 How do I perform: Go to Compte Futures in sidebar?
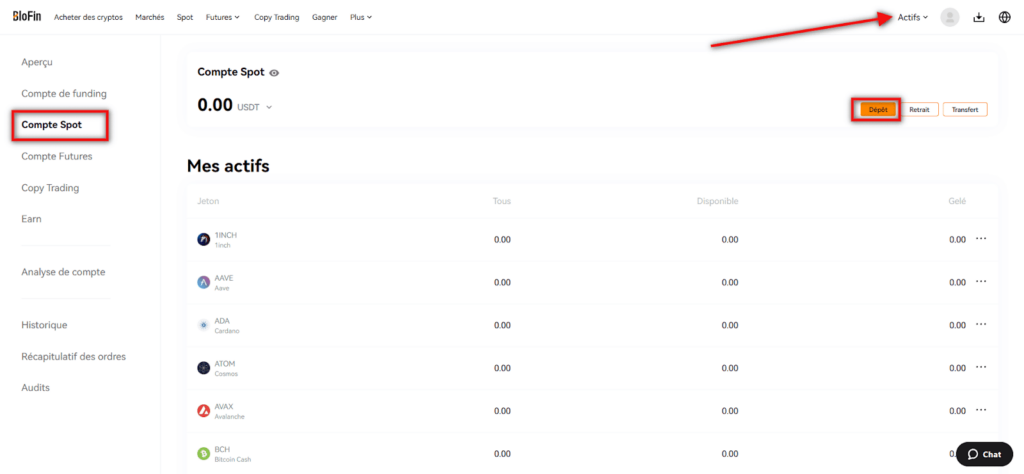(x=56, y=156)
